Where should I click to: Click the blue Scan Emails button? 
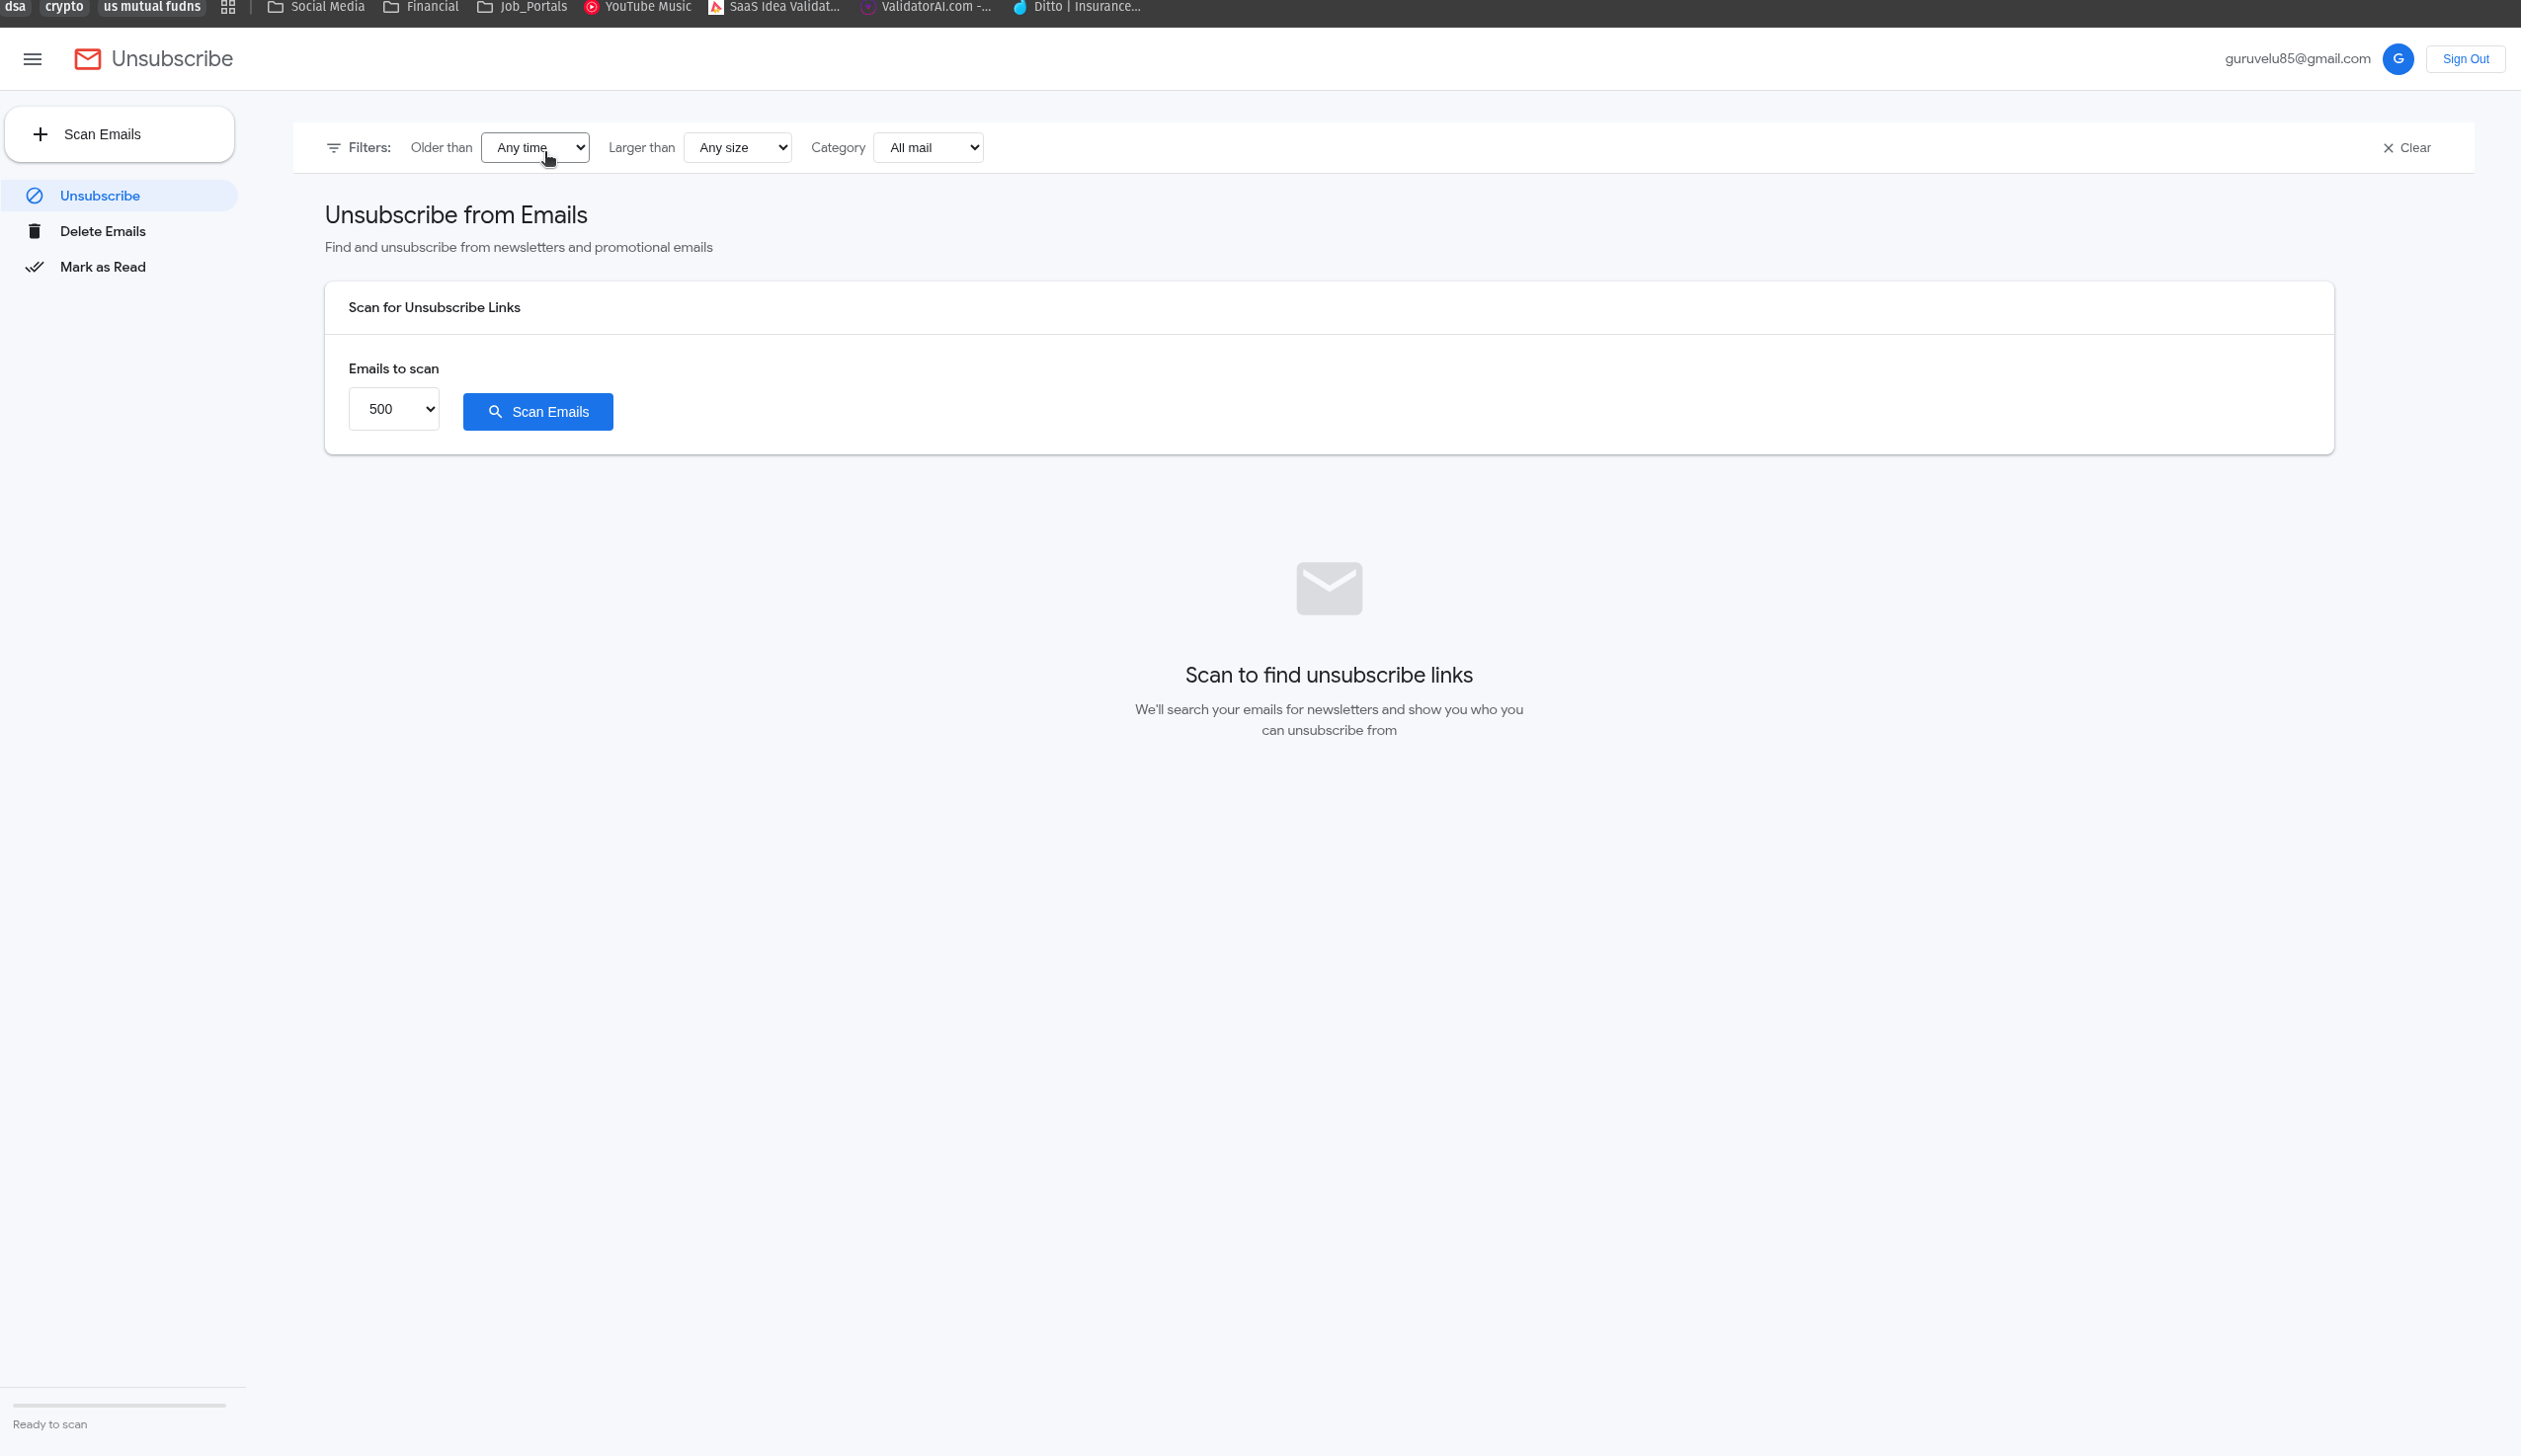538,411
